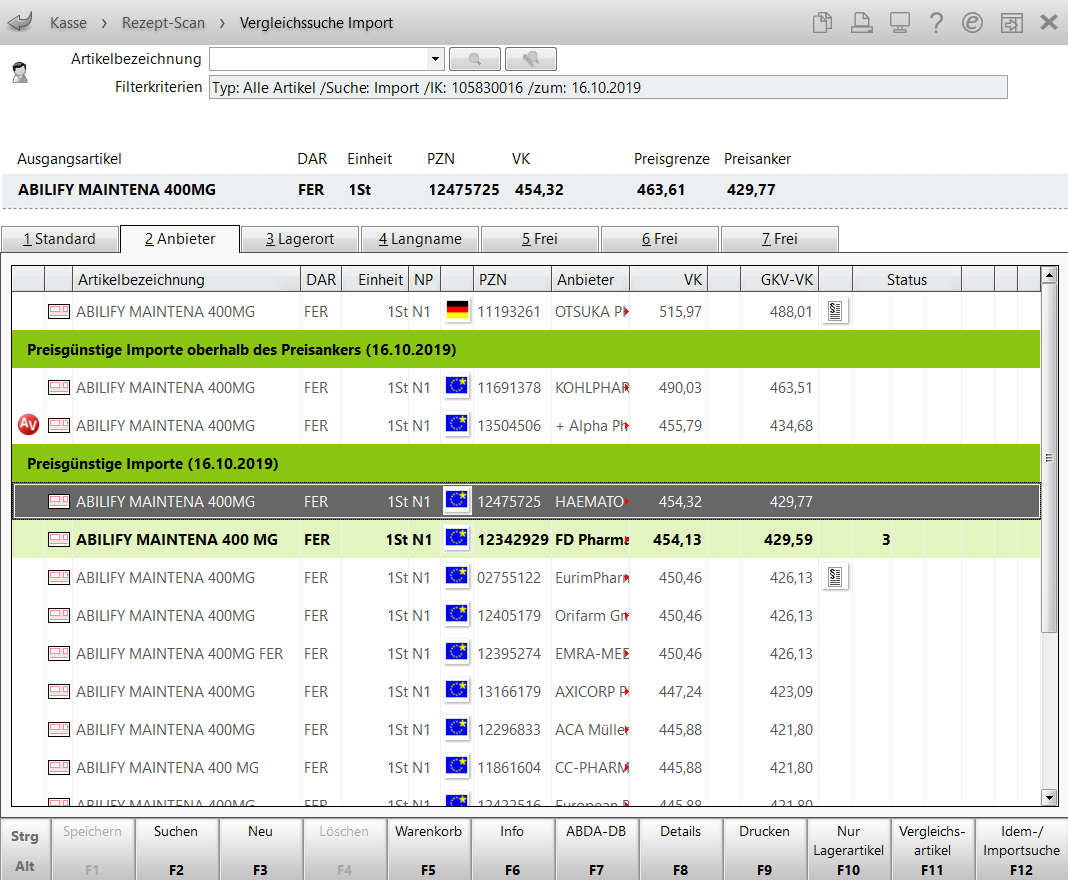This screenshot has width=1068, height=880.
Task: Click the EU flag in the HAEMATO row
Action: [456, 501]
